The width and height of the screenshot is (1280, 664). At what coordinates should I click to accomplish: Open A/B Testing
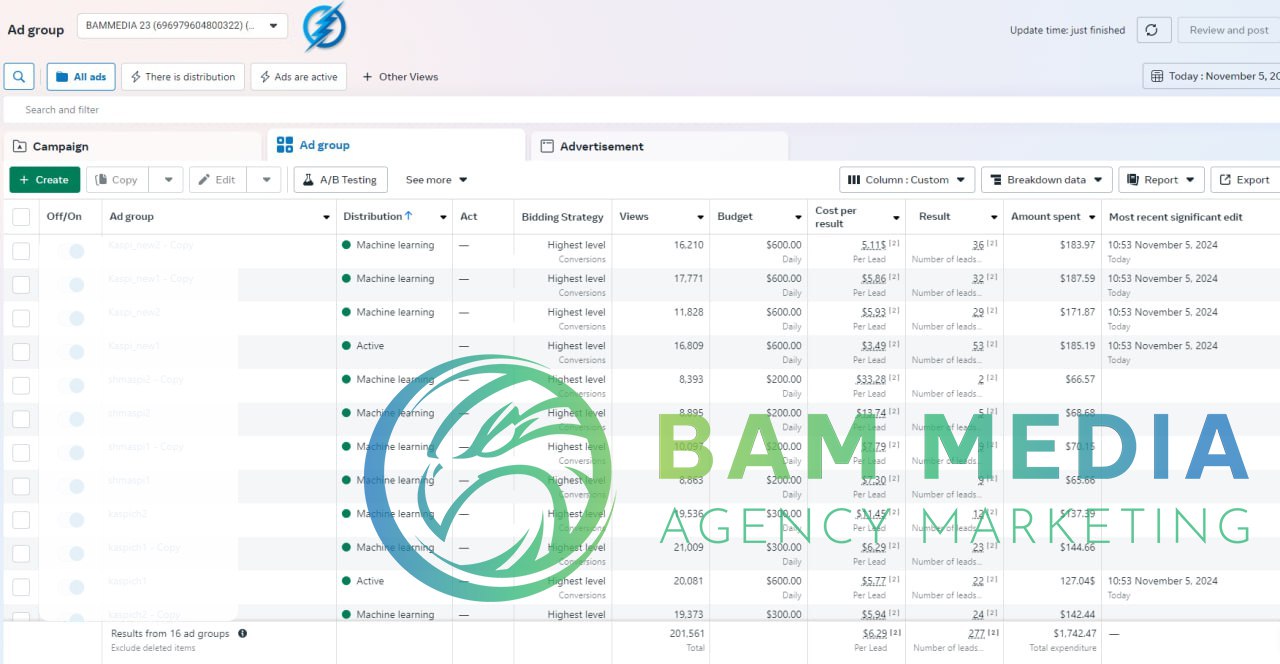pyautogui.click(x=340, y=180)
